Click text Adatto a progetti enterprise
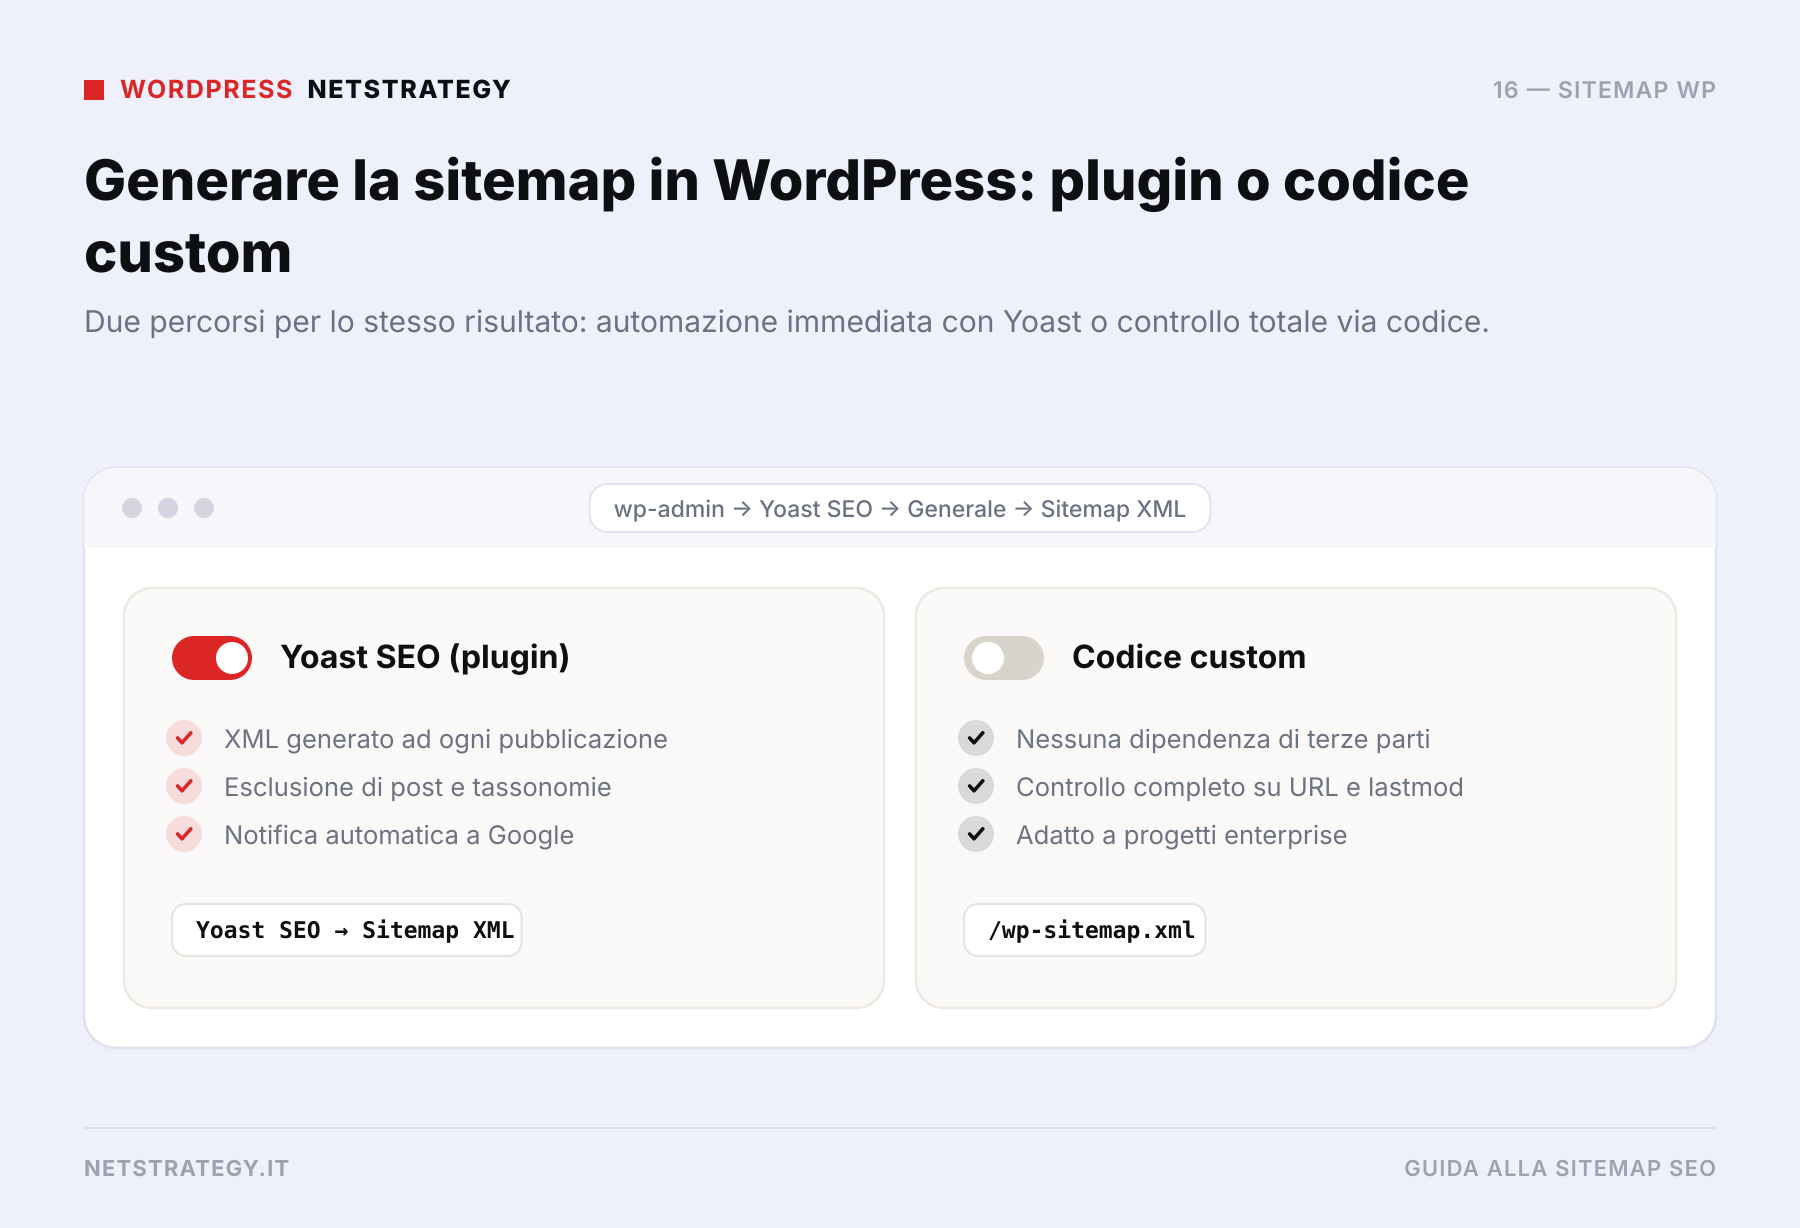This screenshot has width=1800, height=1228. click(x=1182, y=835)
